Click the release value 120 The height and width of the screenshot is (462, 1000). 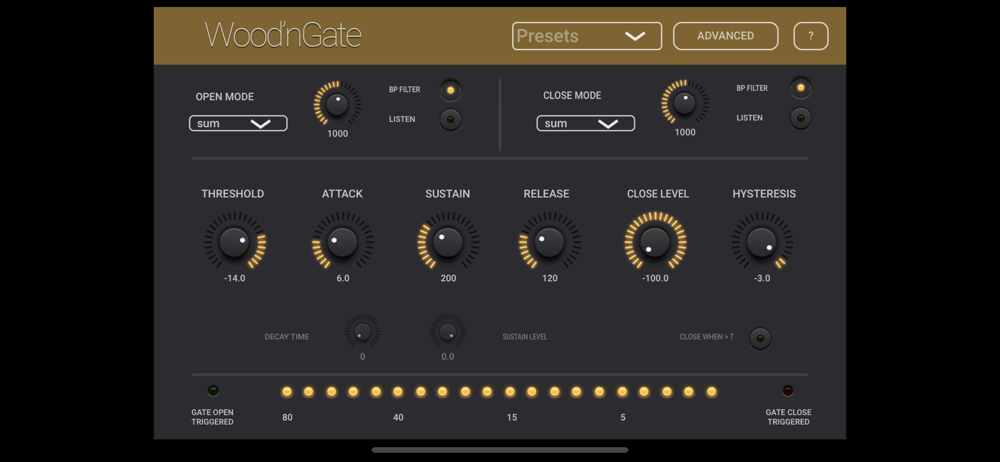click(x=550, y=279)
